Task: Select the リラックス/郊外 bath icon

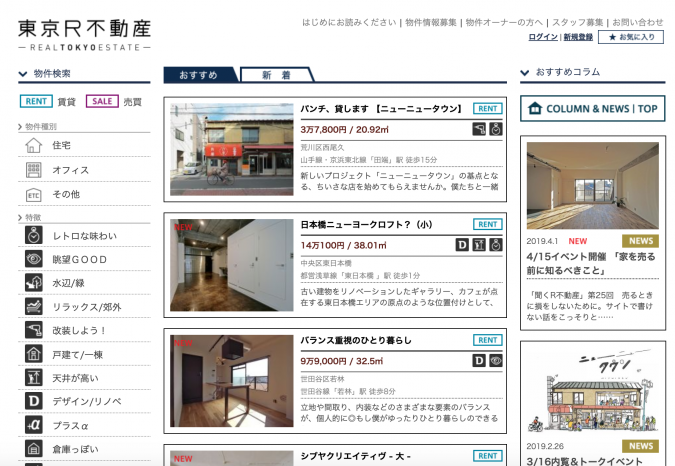Action: (34, 306)
